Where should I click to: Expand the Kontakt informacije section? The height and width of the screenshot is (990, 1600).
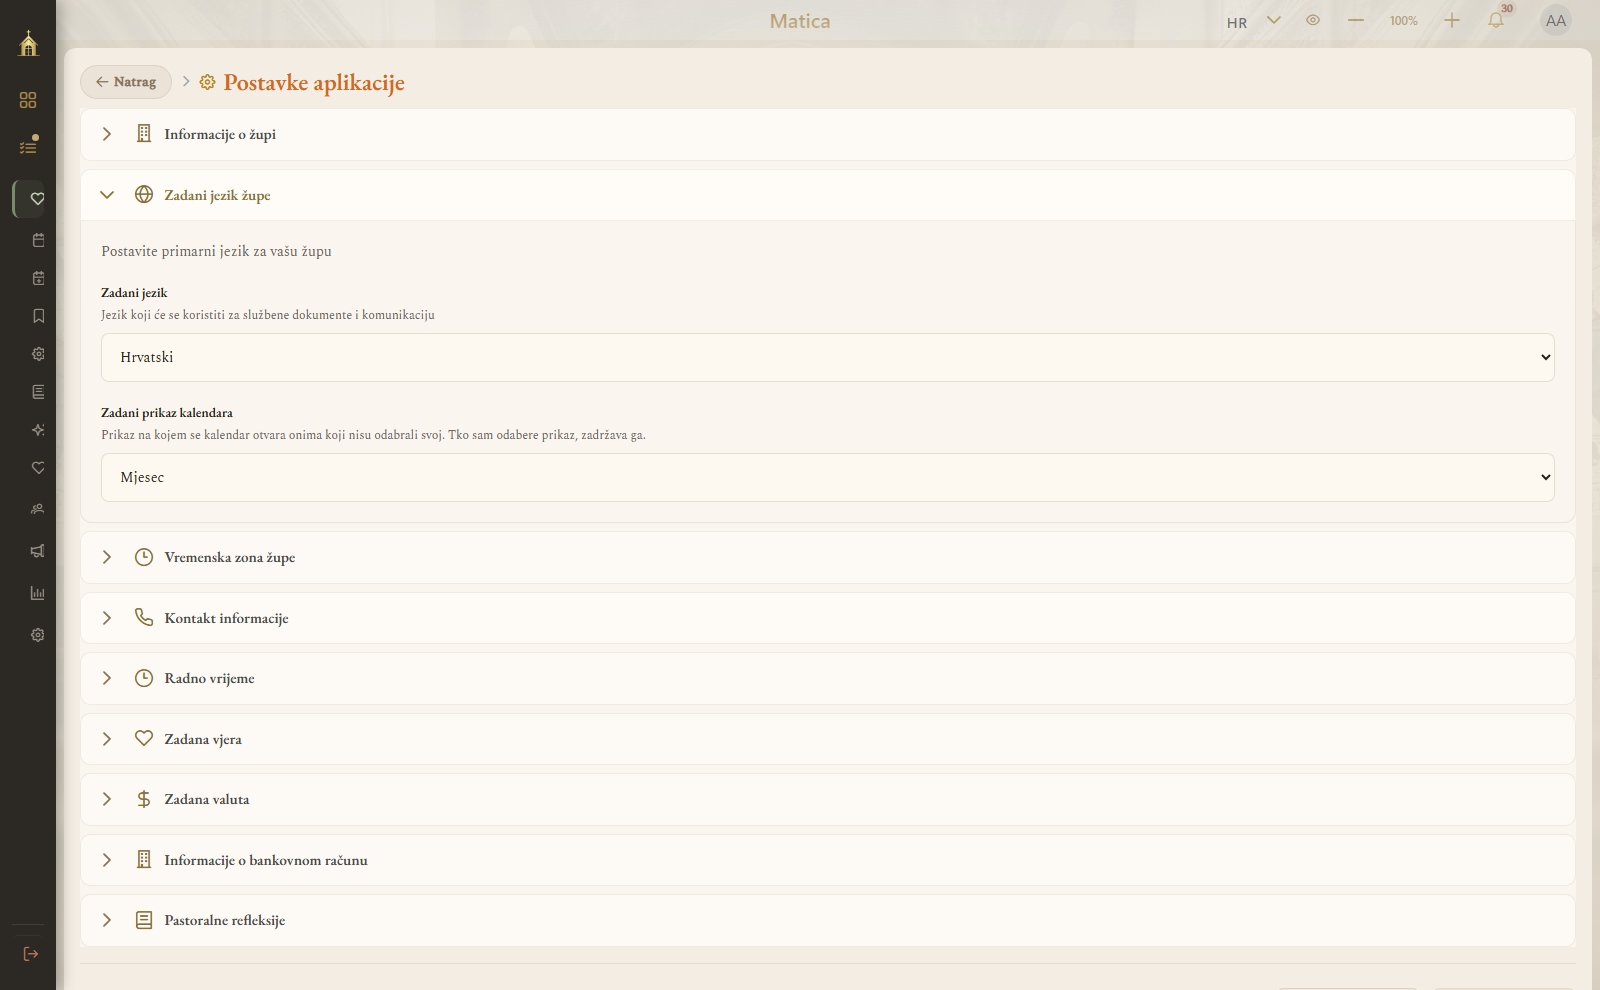click(x=828, y=618)
